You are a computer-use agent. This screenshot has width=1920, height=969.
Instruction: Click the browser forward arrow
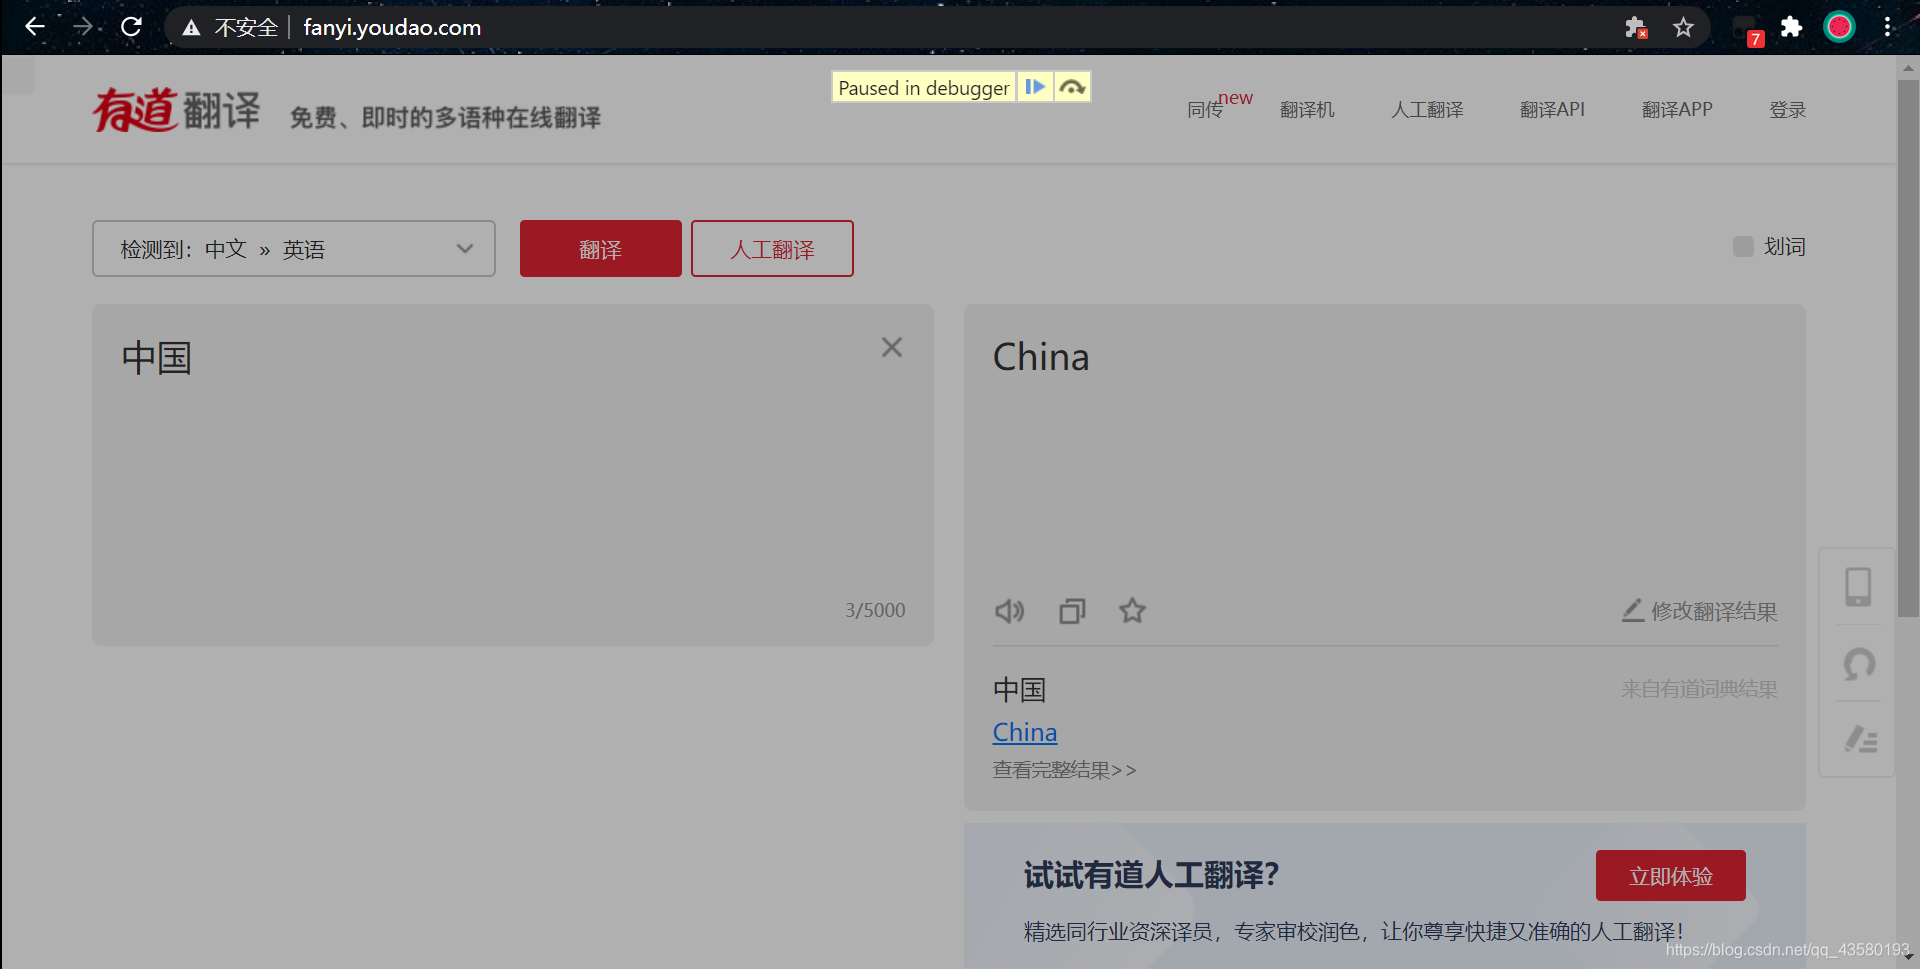(83, 27)
